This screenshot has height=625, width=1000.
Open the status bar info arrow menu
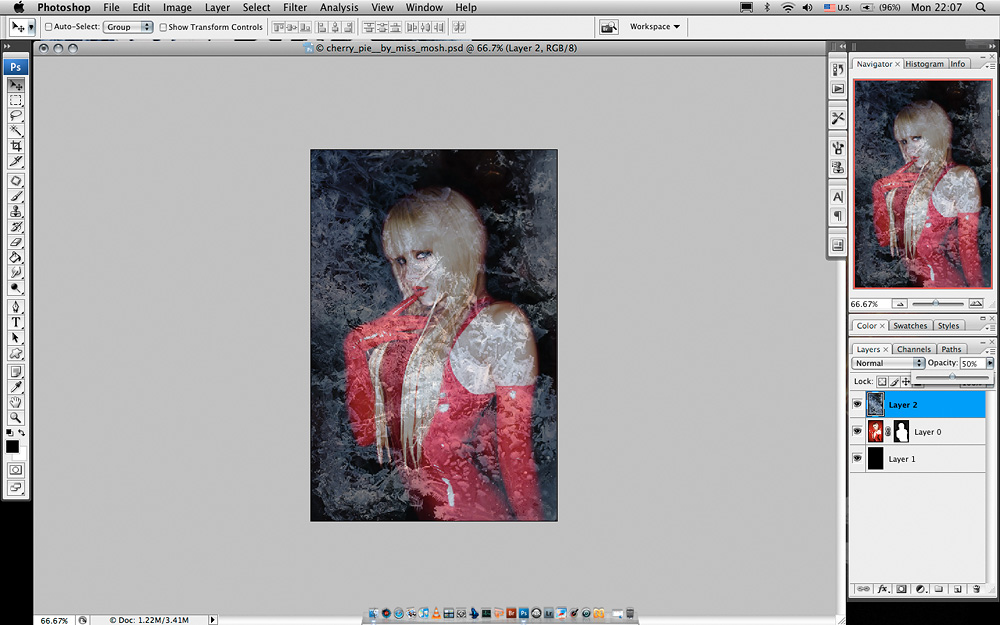coord(213,619)
